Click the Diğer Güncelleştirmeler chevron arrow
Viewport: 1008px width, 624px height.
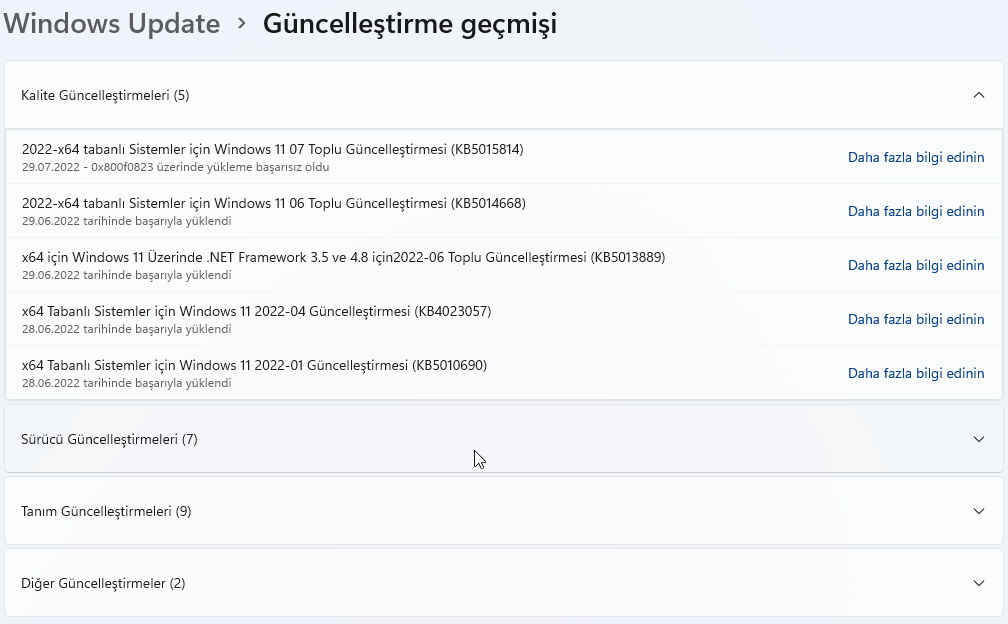[979, 583]
